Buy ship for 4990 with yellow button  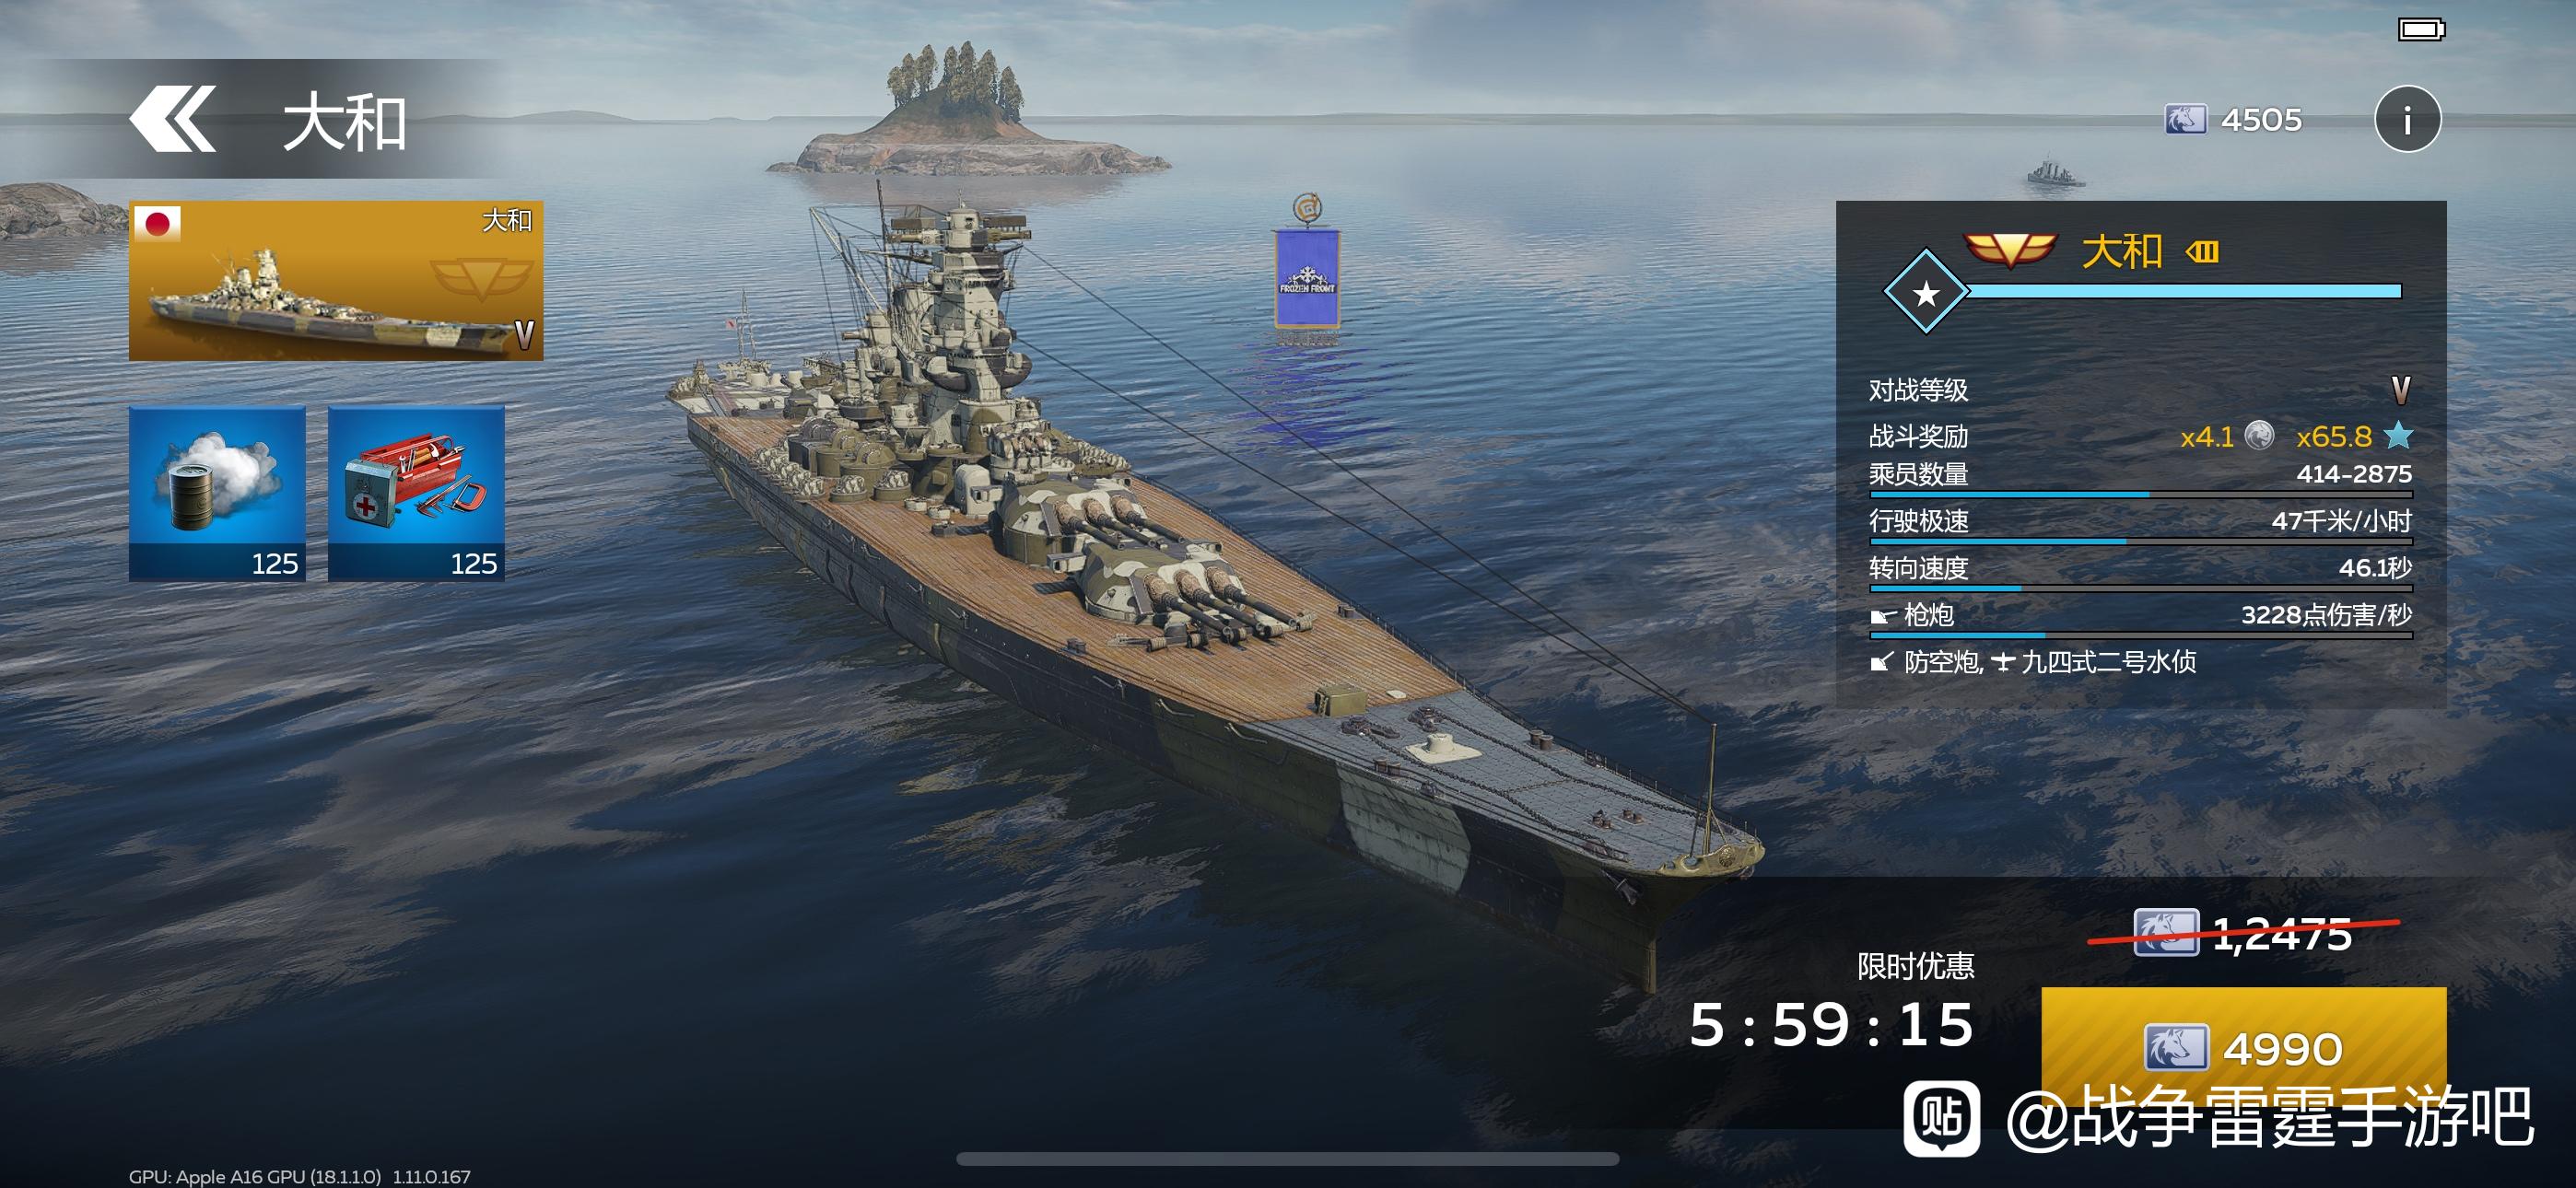click(x=2243, y=1047)
